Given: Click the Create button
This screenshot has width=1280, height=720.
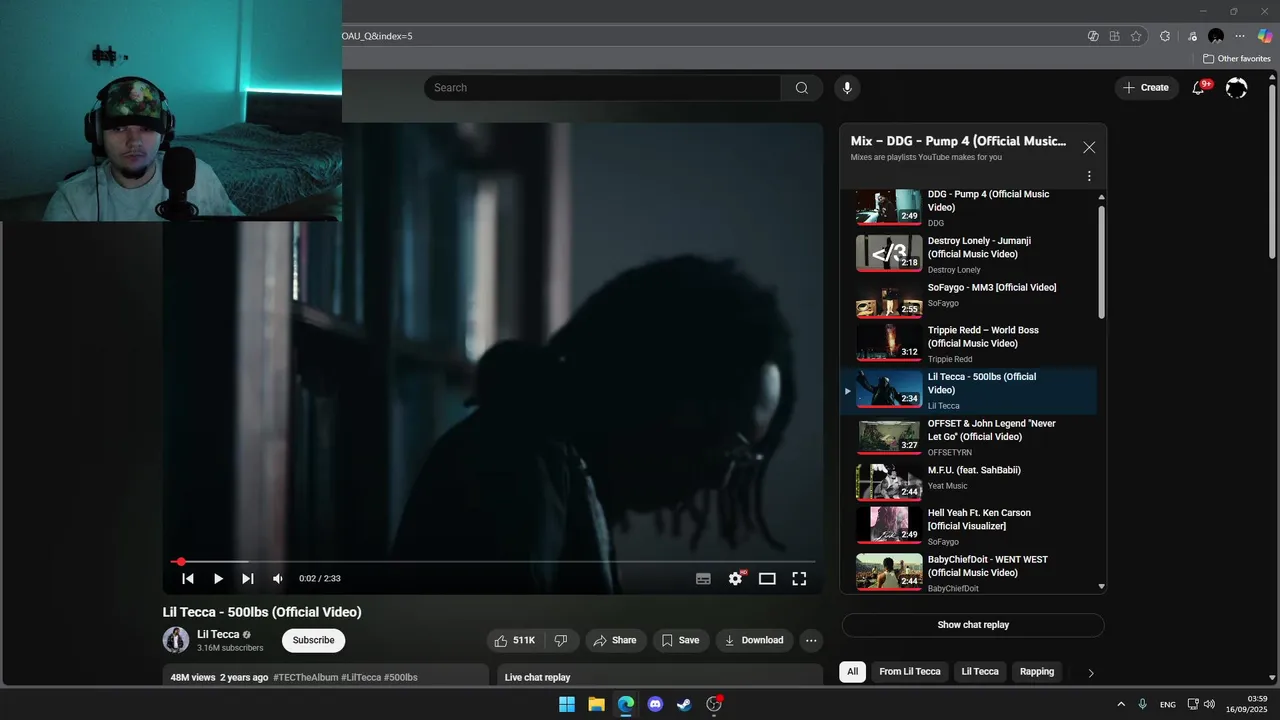Looking at the screenshot, I should [1146, 88].
